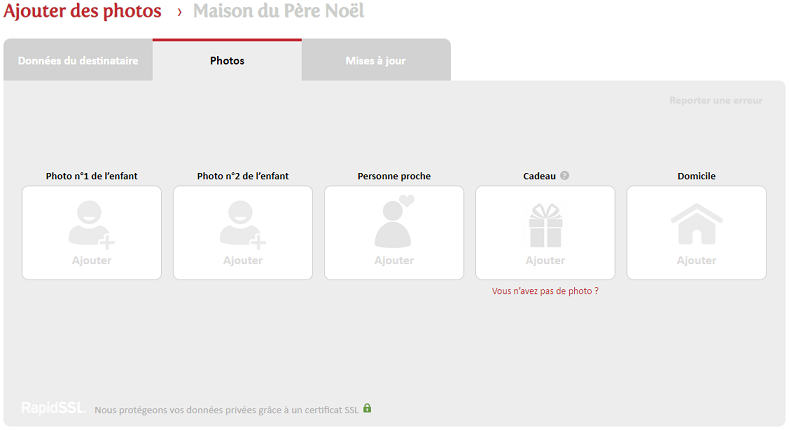789x430 pixels.
Task: Select the Photos tab
Action: point(227,60)
